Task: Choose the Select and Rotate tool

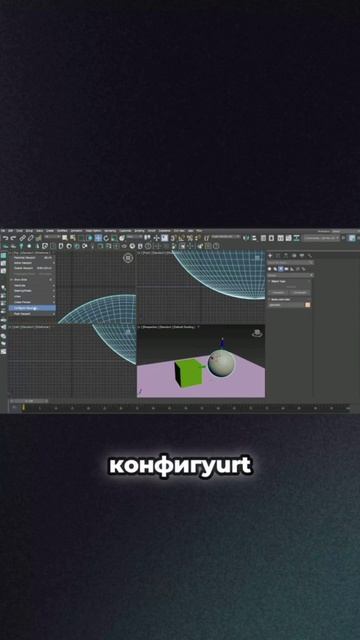Action: coord(106,238)
